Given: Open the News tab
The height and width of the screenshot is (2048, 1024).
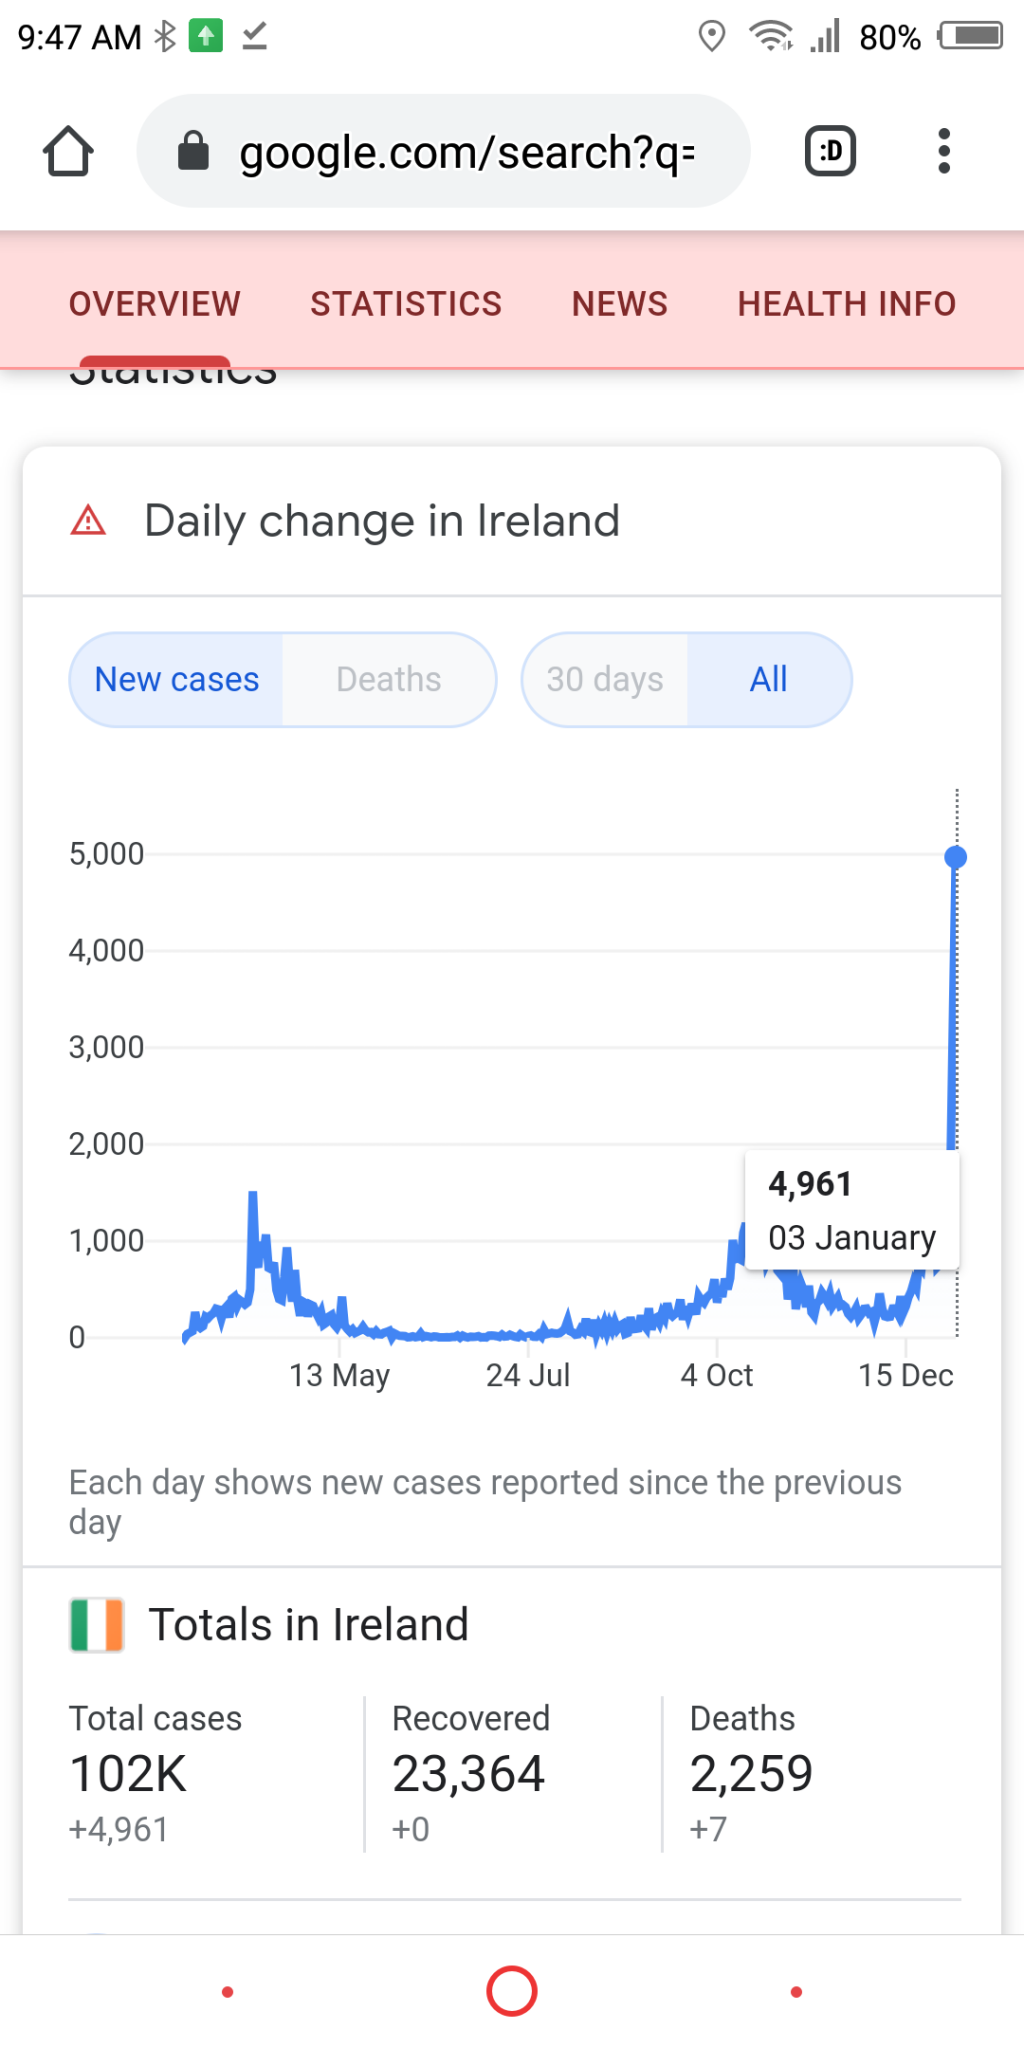Looking at the screenshot, I should click(619, 304).
